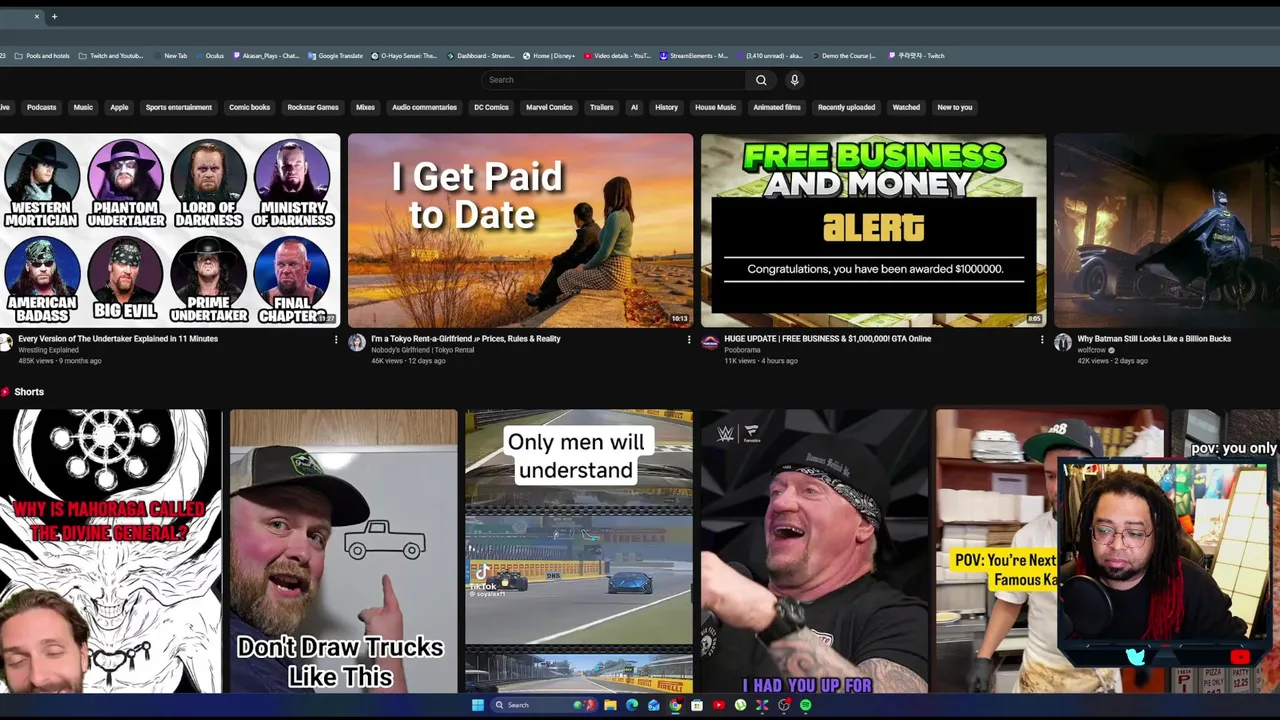Image resolution: width=1280 pixels, height=720 pixels.
Task: Open Spotify from taskbar
Action: [x=806, y=705]
